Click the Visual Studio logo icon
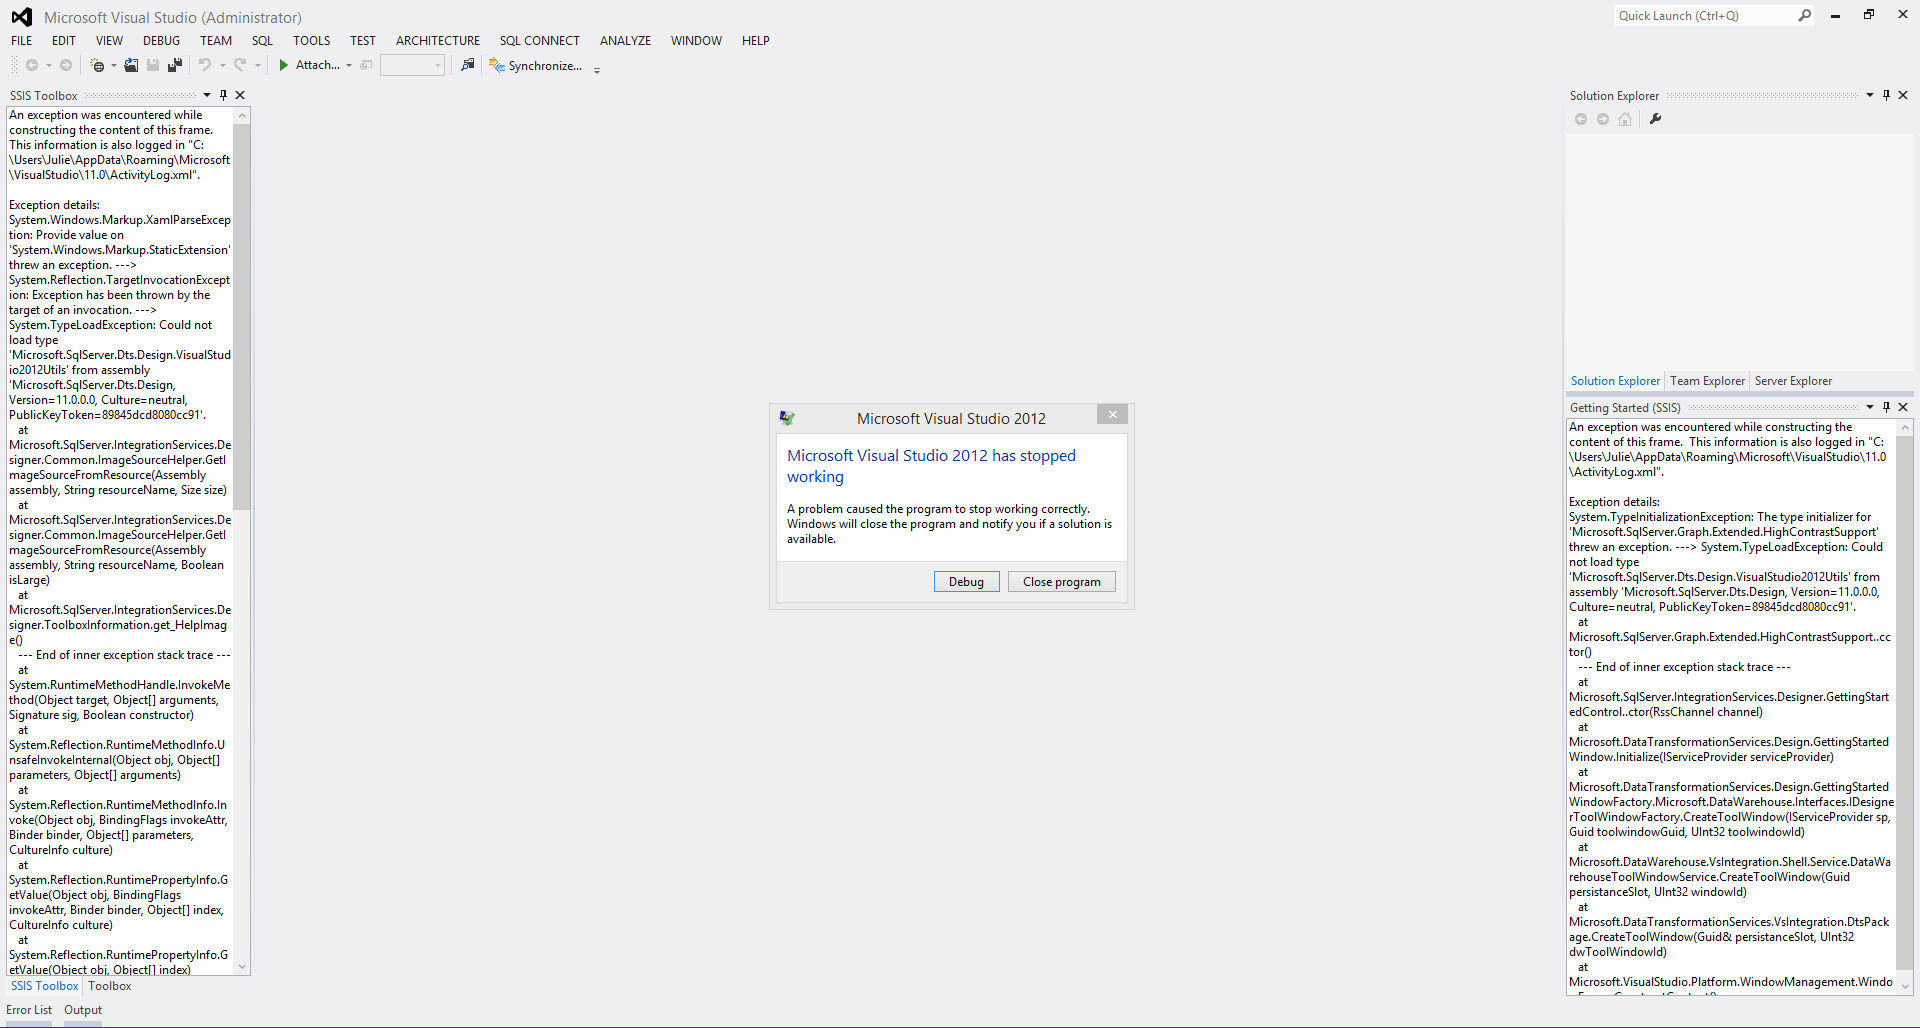Viewport: 1920px width, 1028px height. 21,17
